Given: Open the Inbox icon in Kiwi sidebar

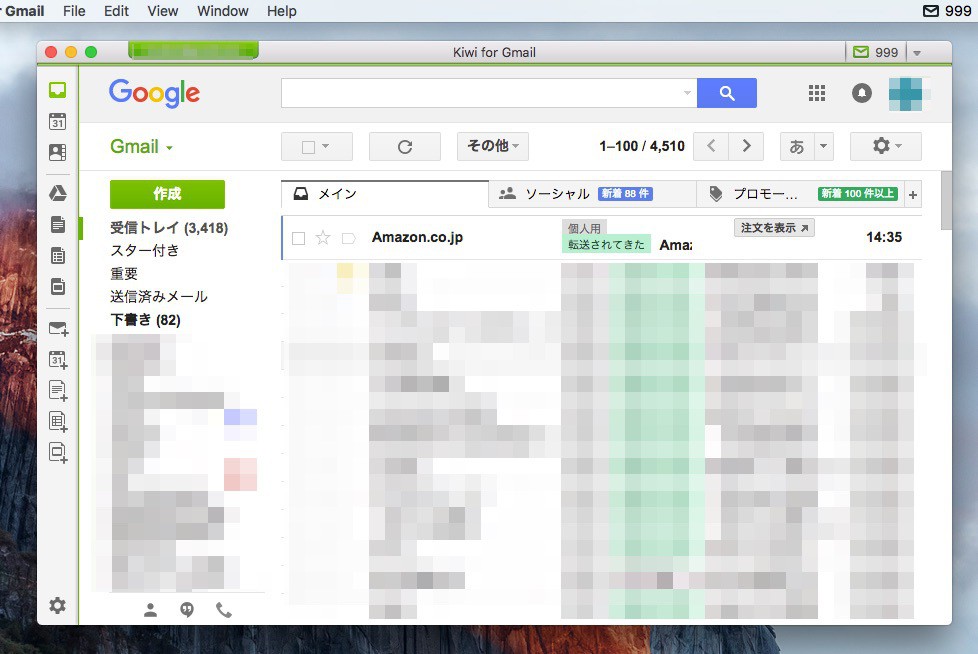Looking at the screenshot, I should tap(57, 90).
